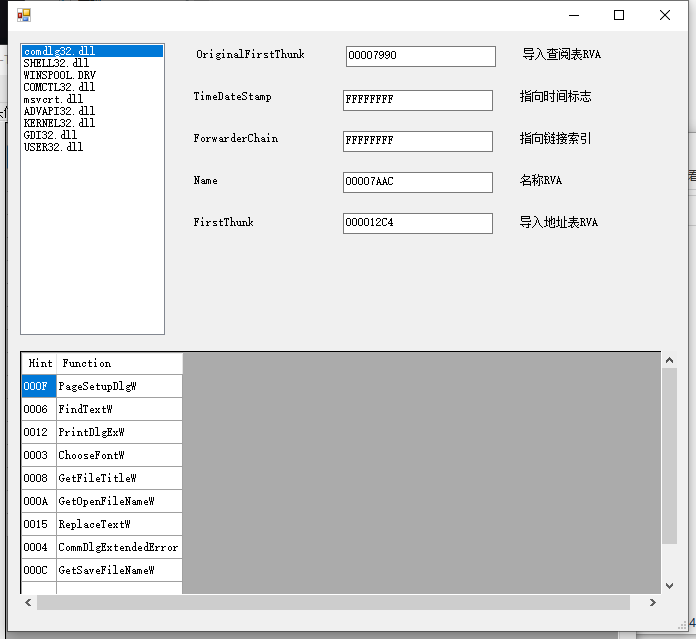
Task: Select KERNEL32.dll in the DLL list
Action: [92, 123]
